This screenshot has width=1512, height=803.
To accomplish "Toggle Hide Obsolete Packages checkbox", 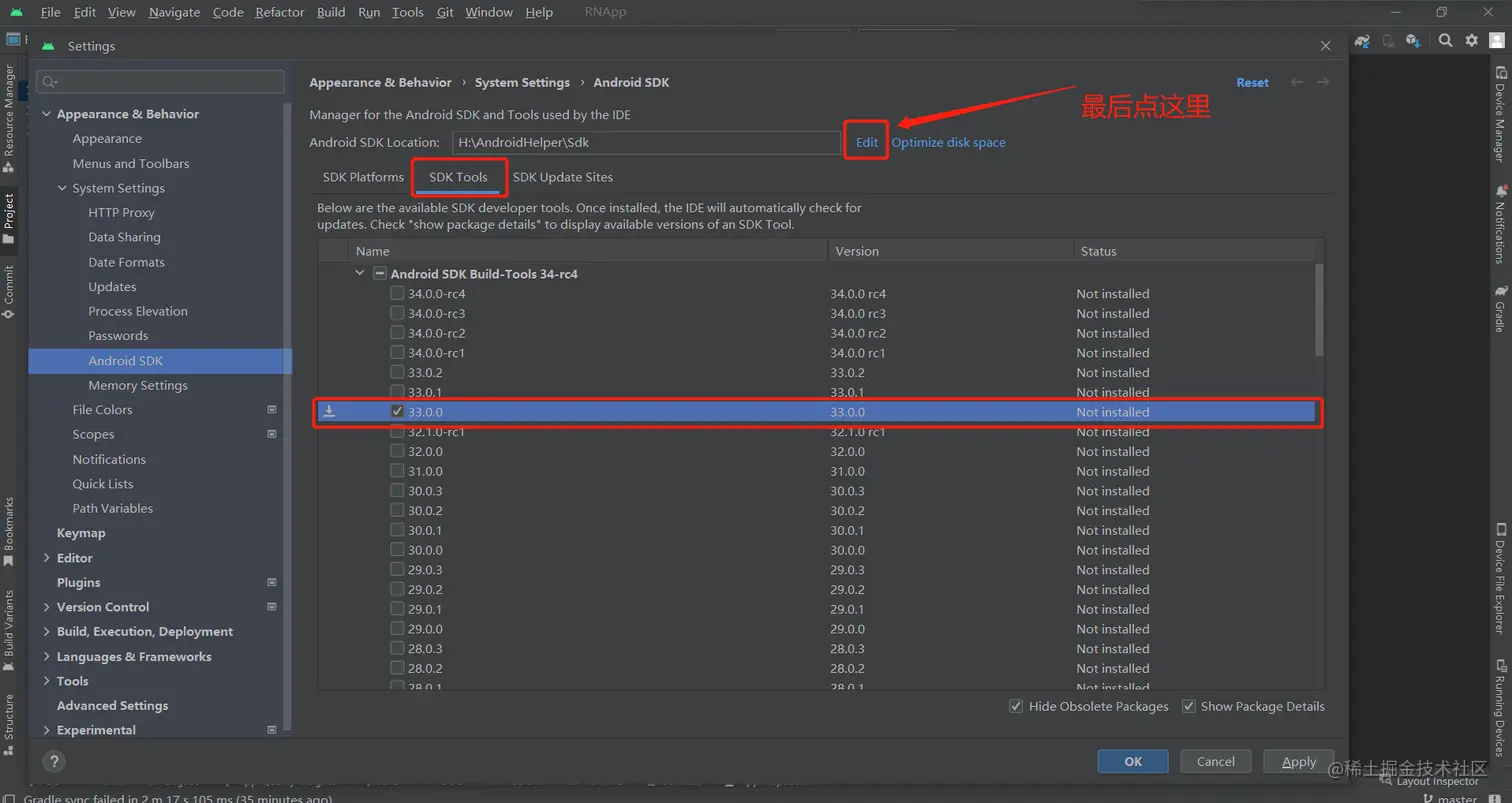I will (1017, 706).
